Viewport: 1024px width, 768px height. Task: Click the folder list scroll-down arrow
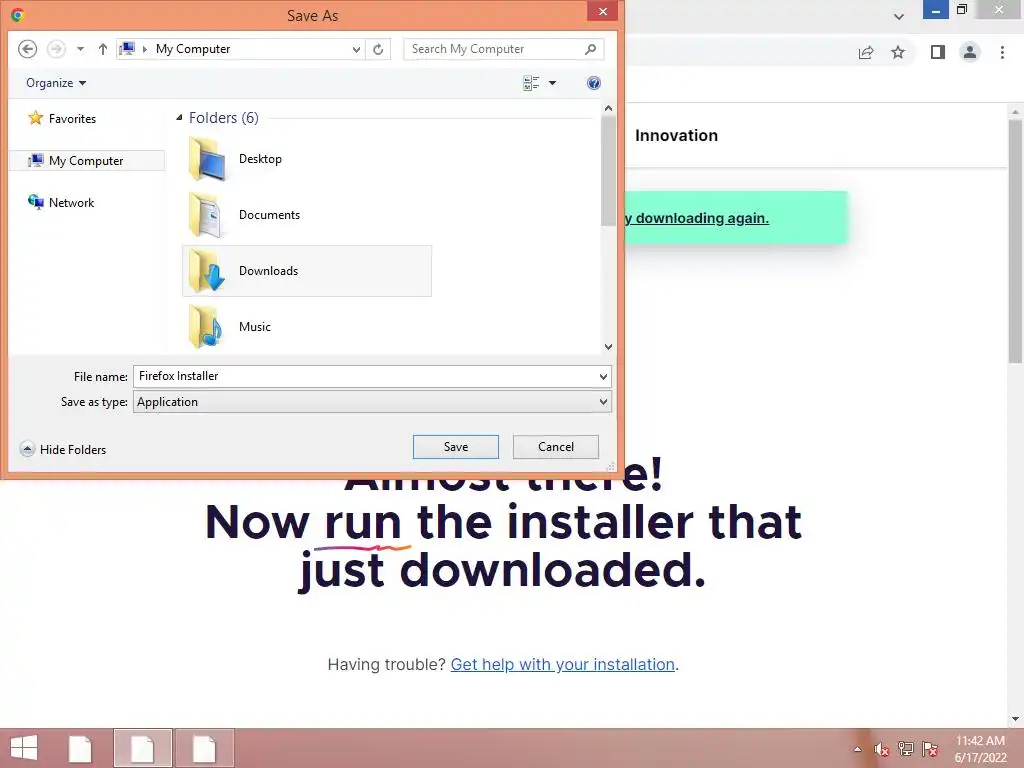(x=608, y=347)
